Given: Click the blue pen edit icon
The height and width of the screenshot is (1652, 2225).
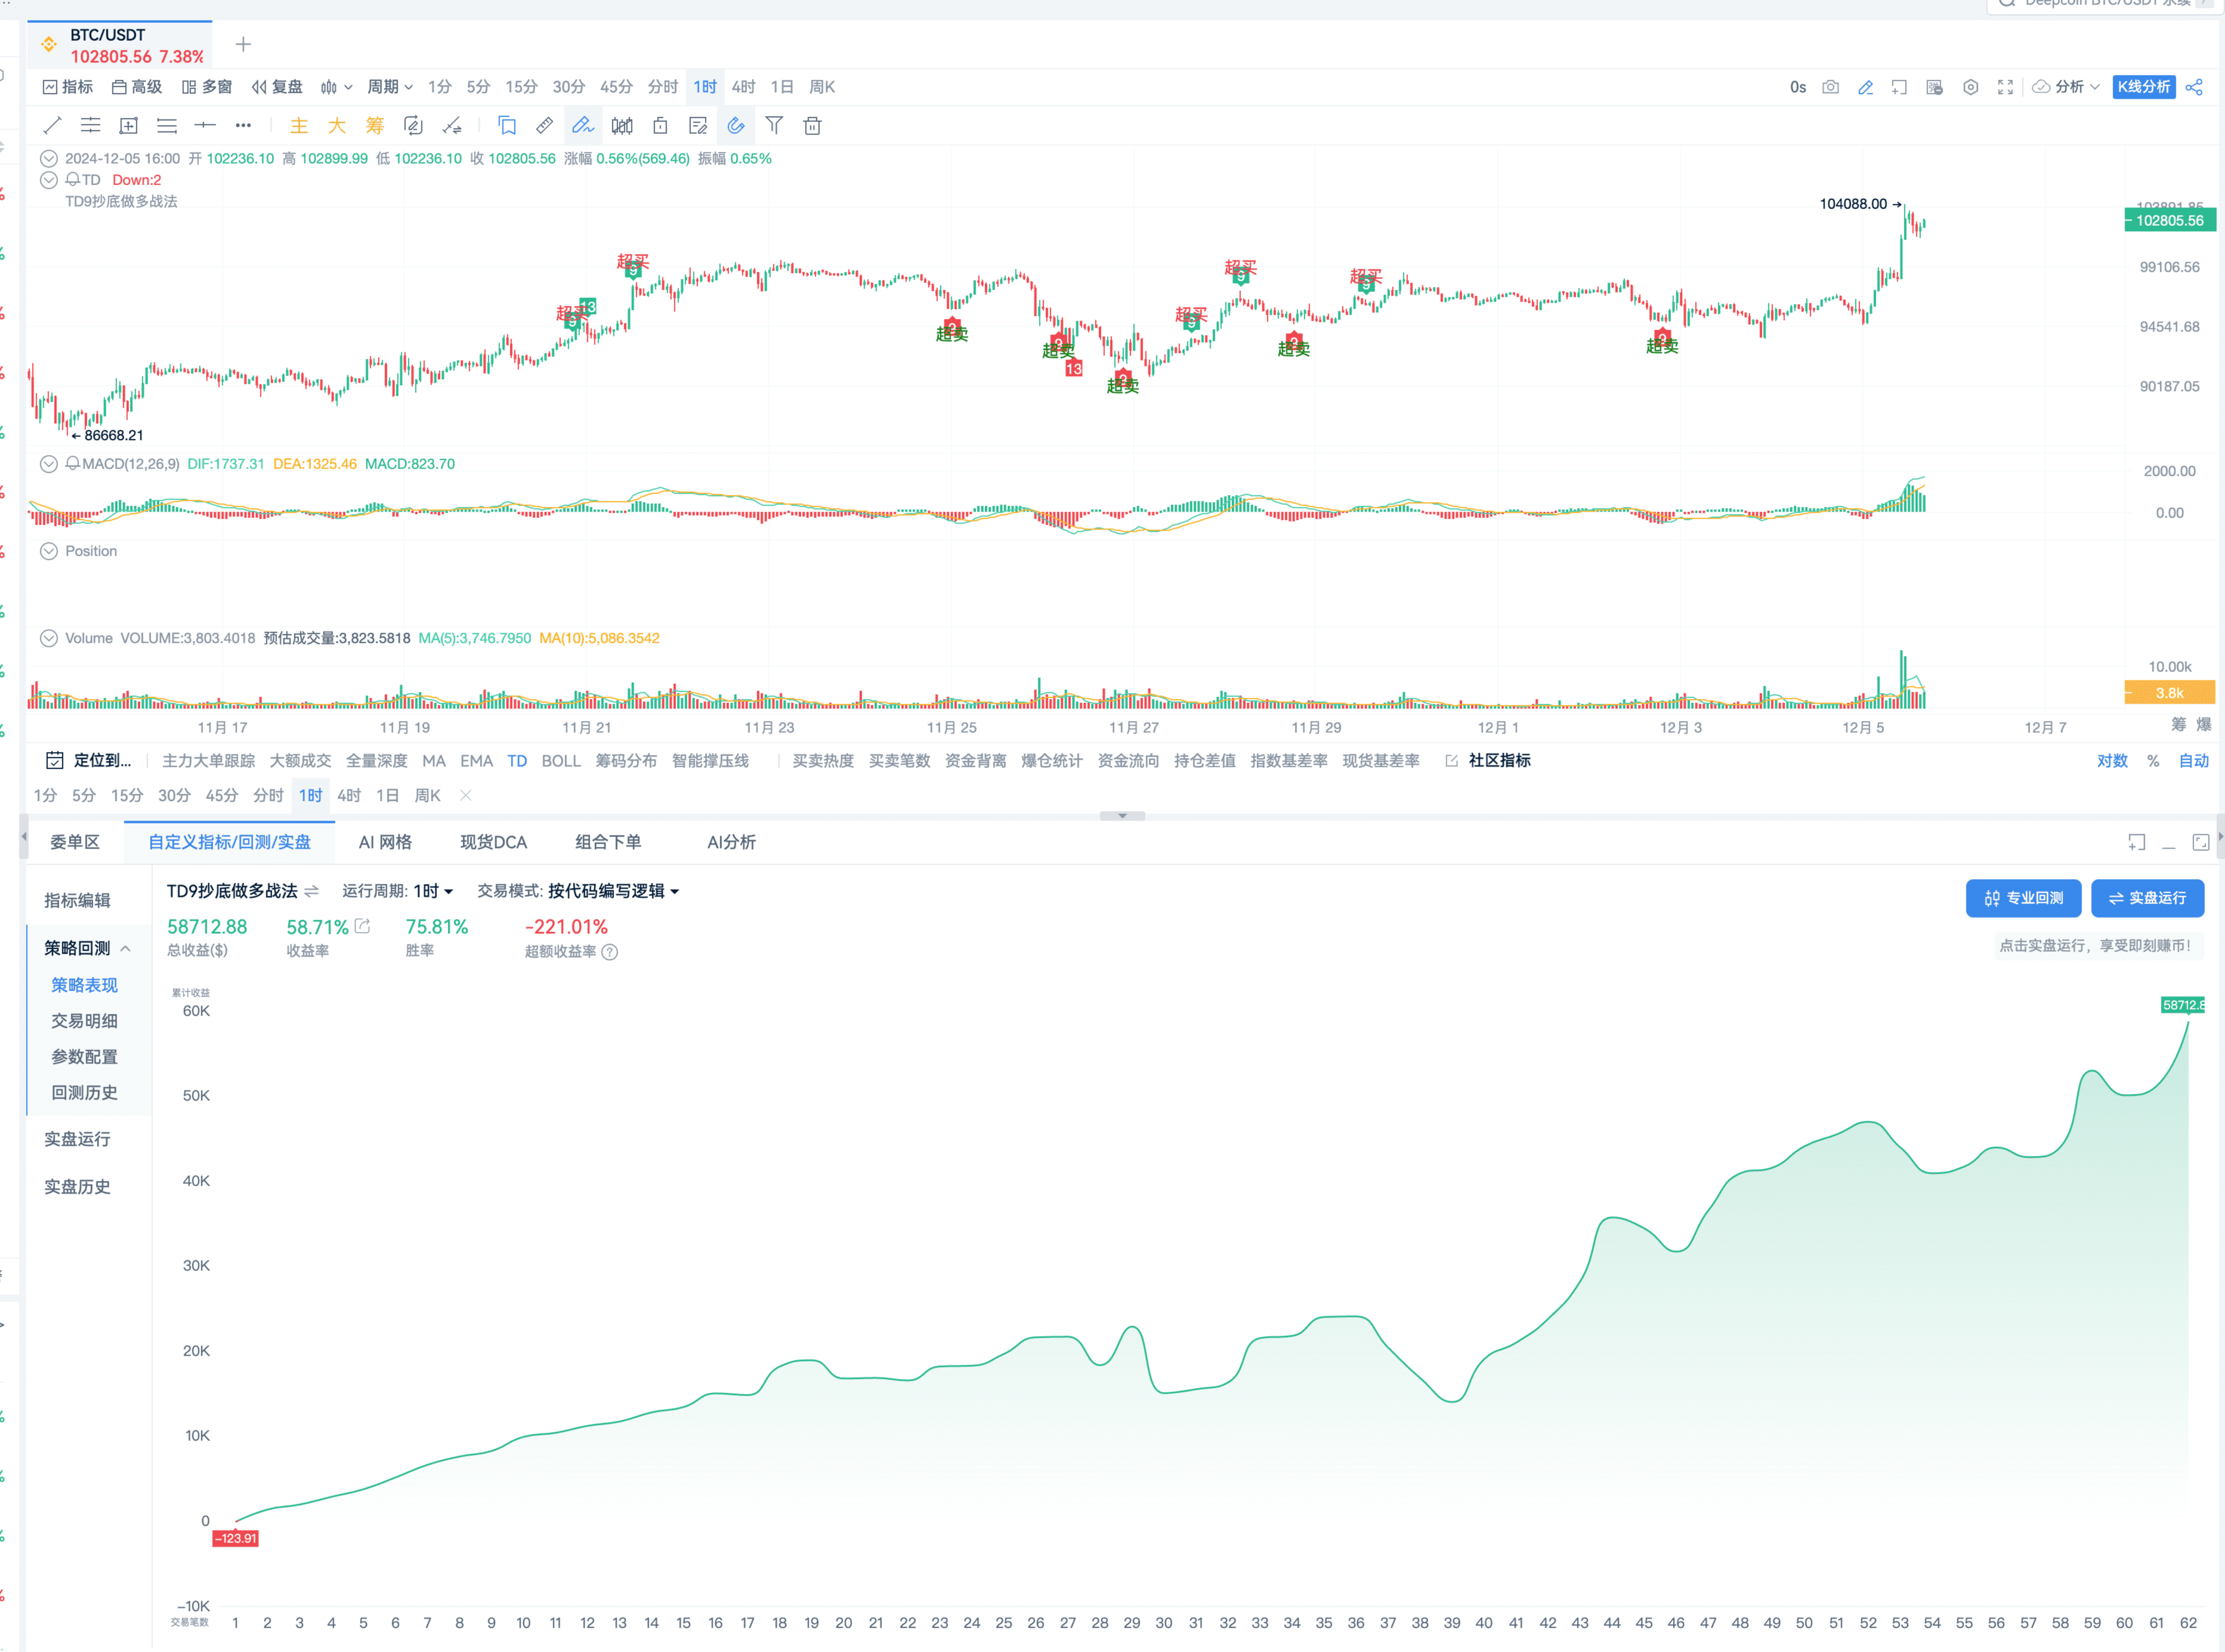Looking at the screenshot, I should click(1865, 87).
